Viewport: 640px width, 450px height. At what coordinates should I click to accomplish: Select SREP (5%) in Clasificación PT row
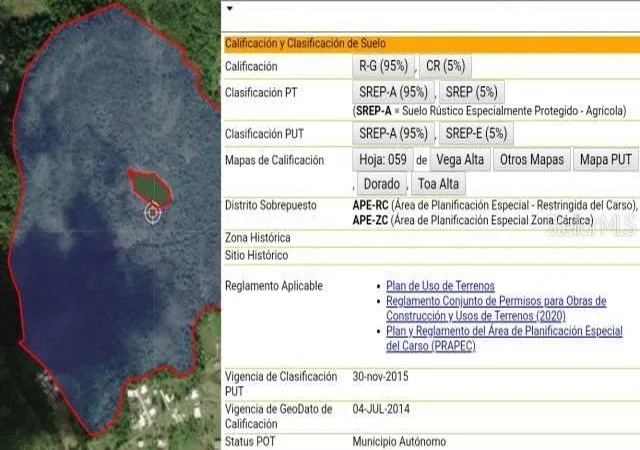point(471,92)
